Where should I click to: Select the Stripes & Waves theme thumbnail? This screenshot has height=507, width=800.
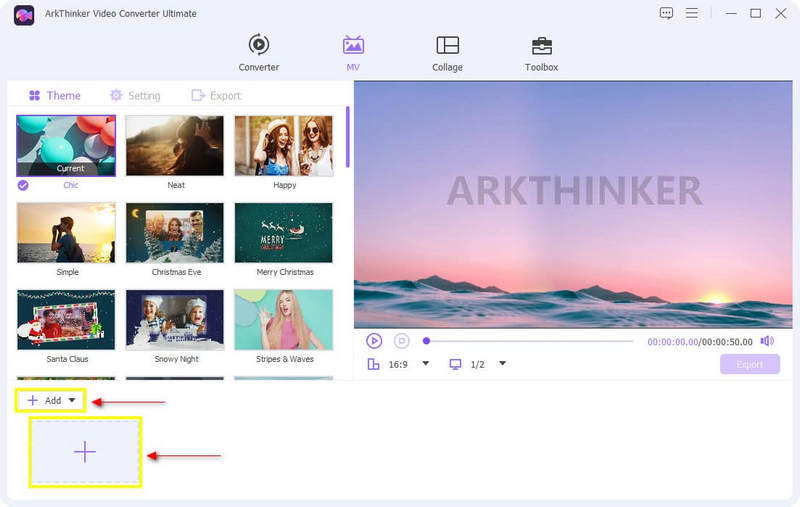[x=284, y=320]
